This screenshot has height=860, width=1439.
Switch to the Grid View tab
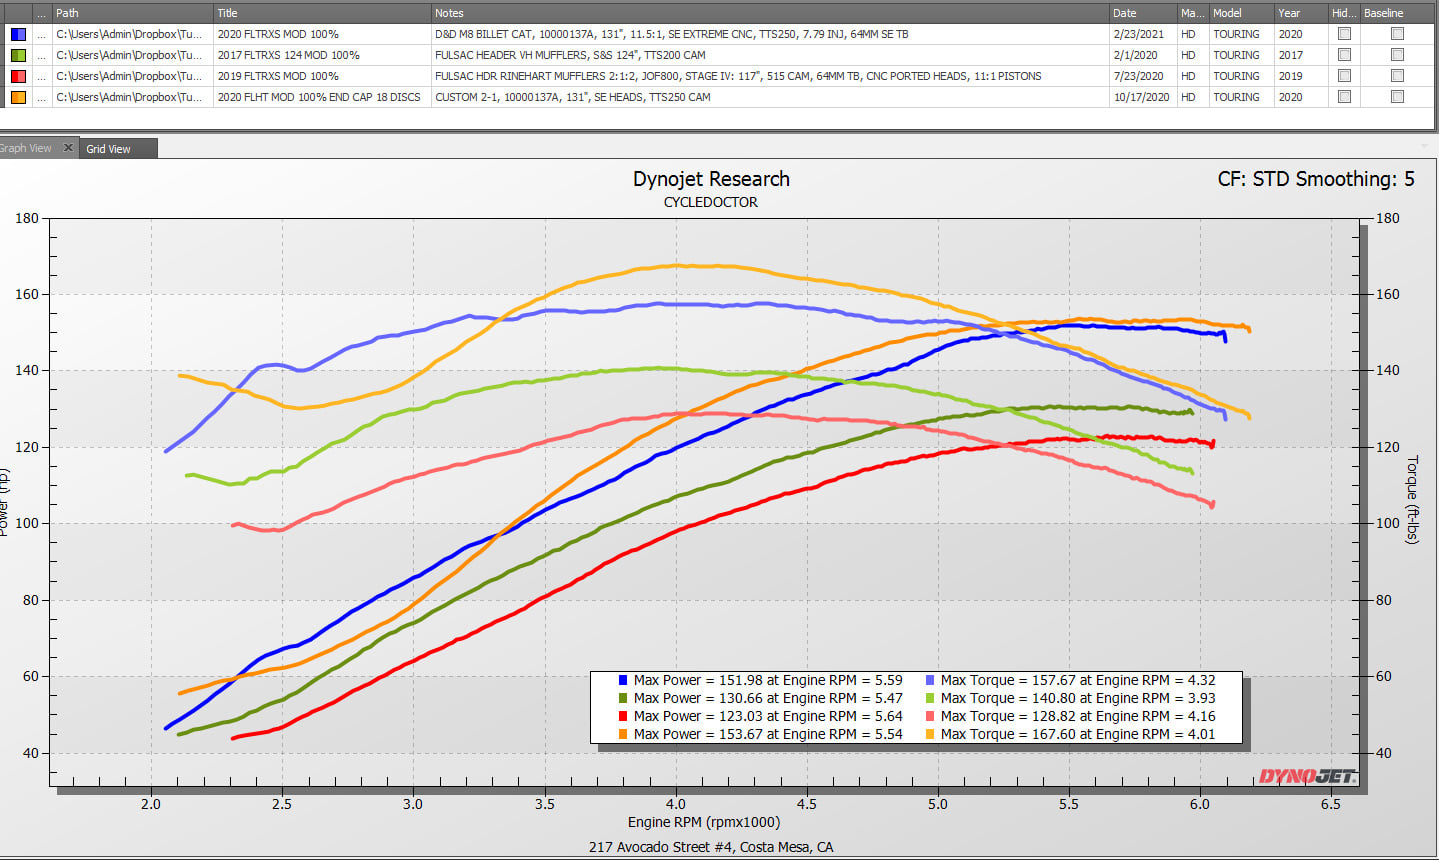[x=109, y=149]
